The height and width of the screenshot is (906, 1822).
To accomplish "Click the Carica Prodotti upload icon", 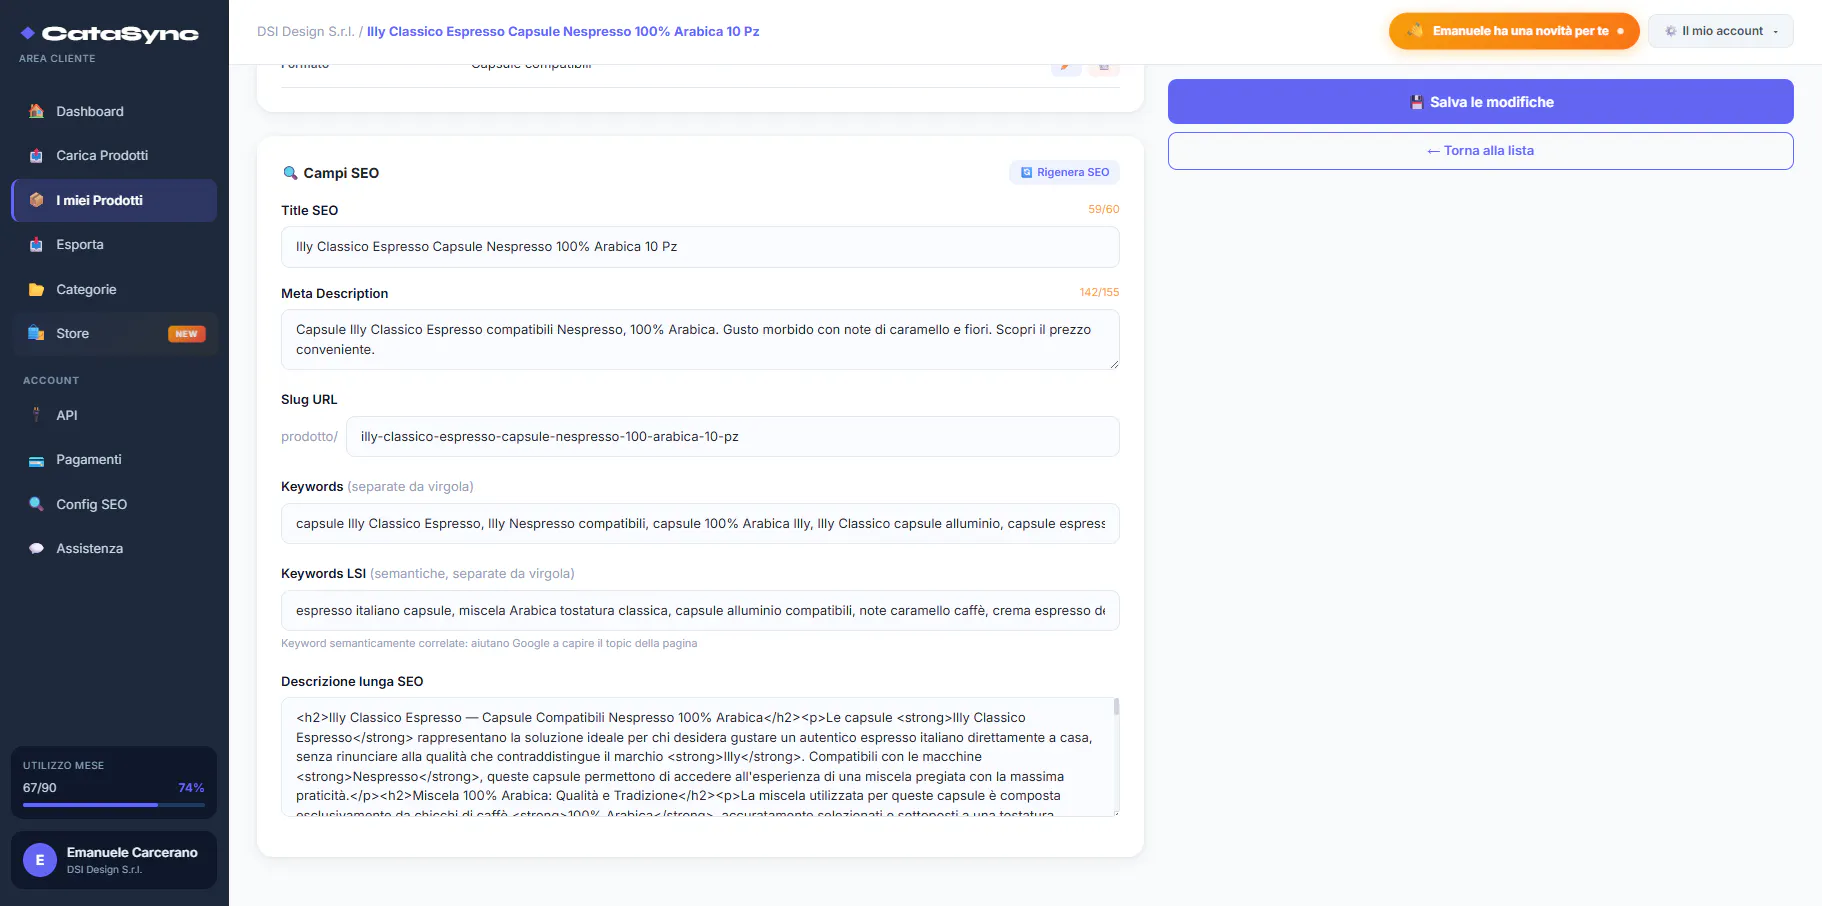I will 36,156.
